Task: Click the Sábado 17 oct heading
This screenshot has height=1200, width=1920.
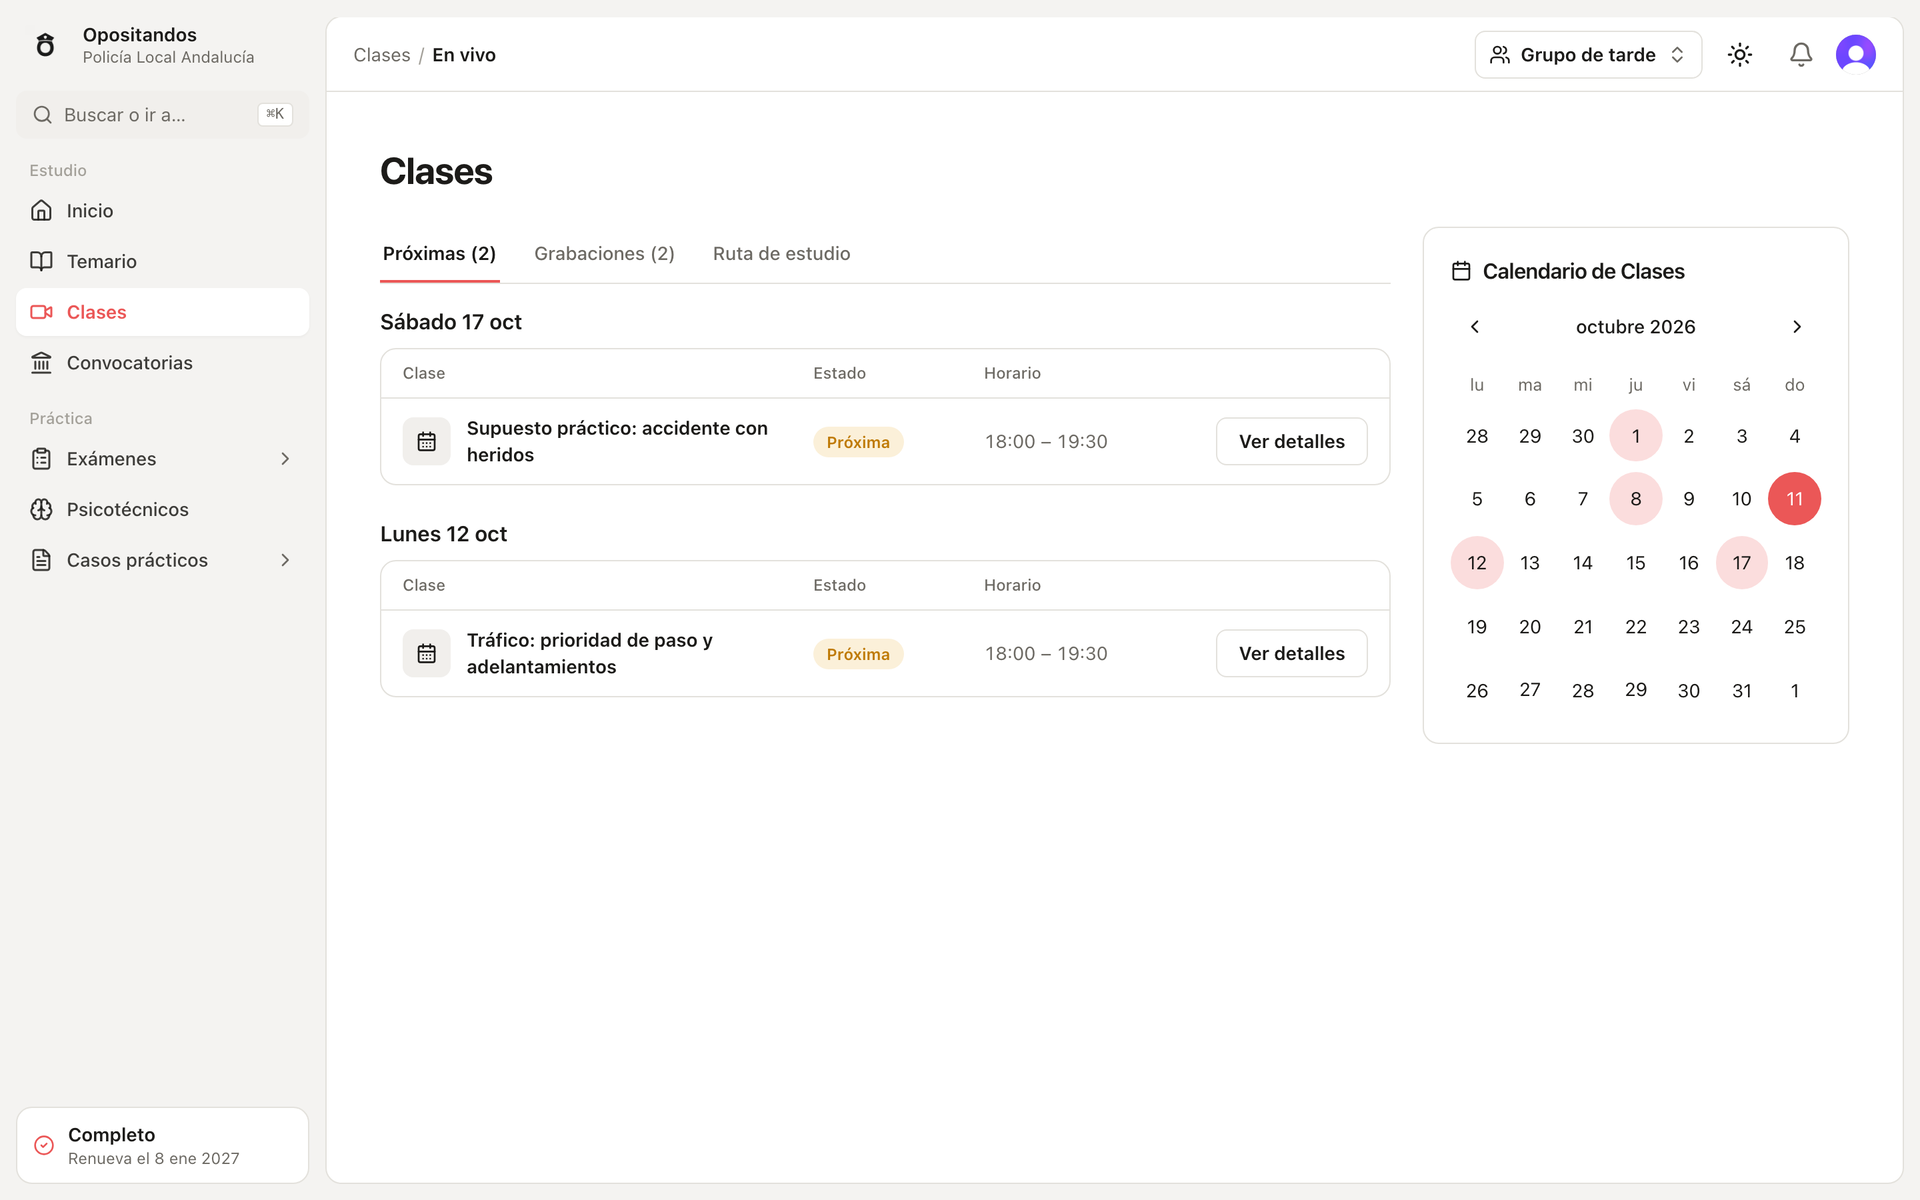Action: coord(451,322)
